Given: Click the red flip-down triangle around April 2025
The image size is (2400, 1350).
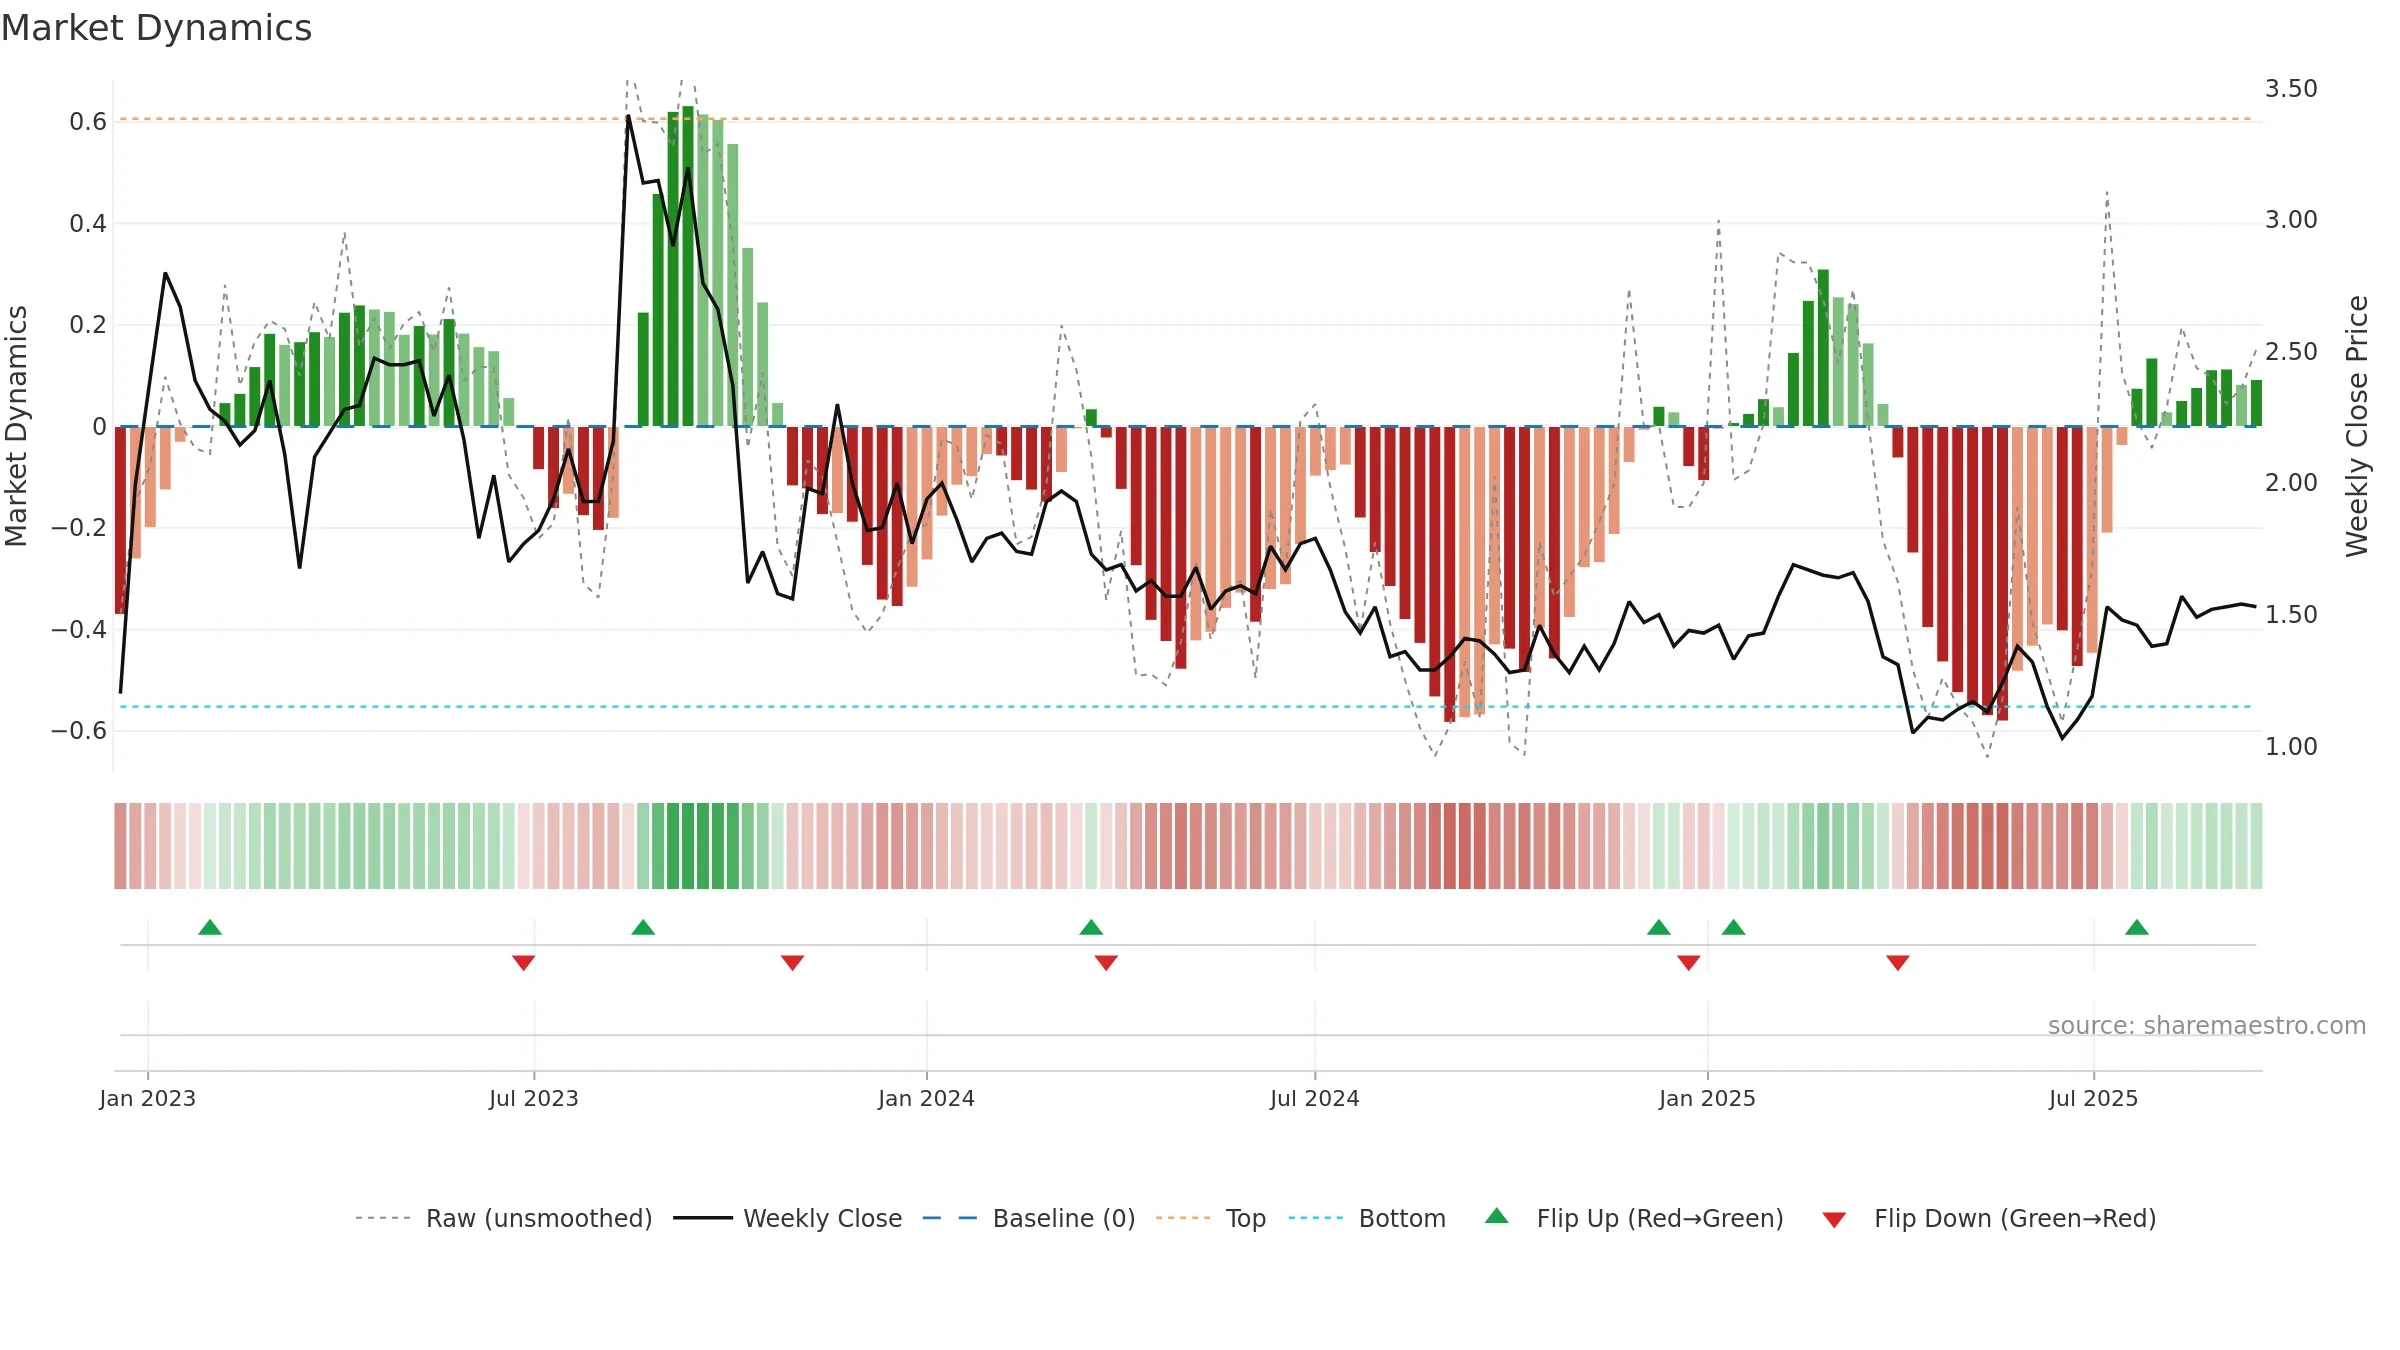Looking at the screenshot, I should tap(1898, 962).
